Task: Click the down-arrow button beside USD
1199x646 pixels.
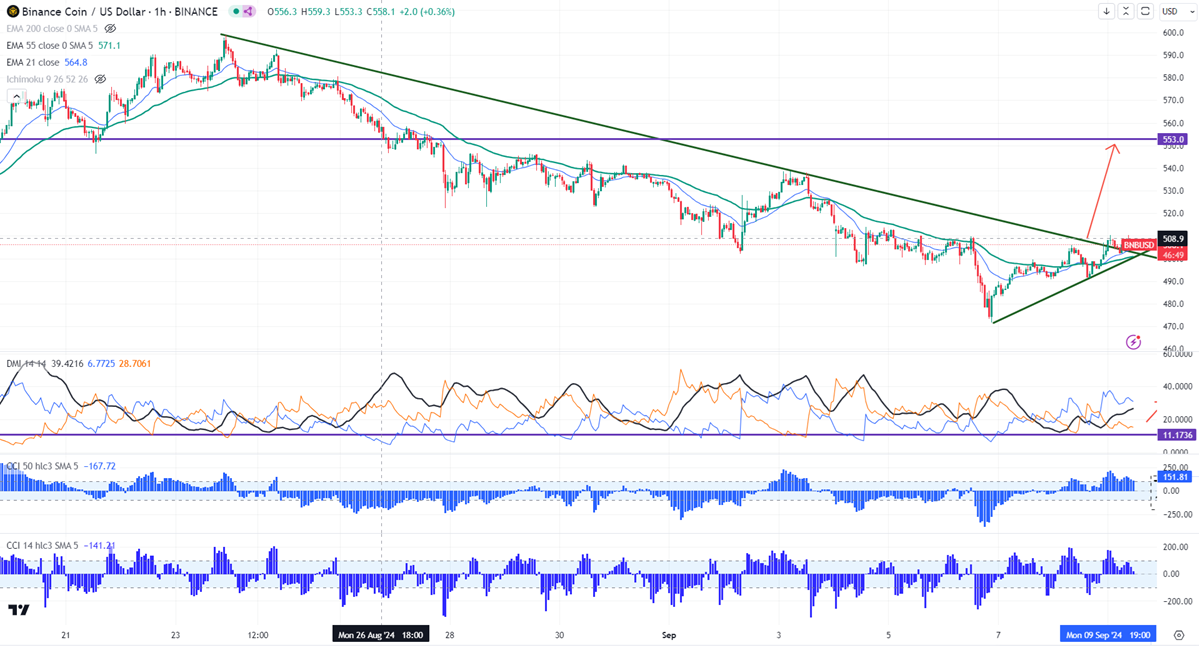Action: click(x=1106, y=11)
